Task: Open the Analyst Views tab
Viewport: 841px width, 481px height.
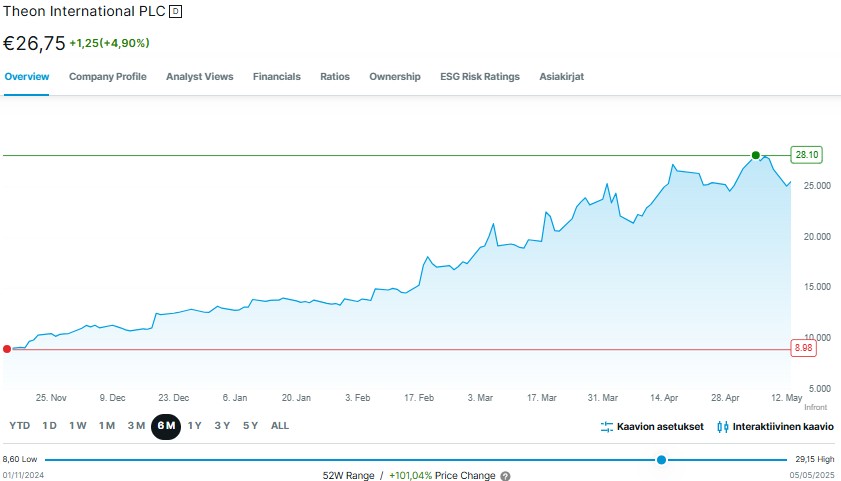Action: coord(200,77)
